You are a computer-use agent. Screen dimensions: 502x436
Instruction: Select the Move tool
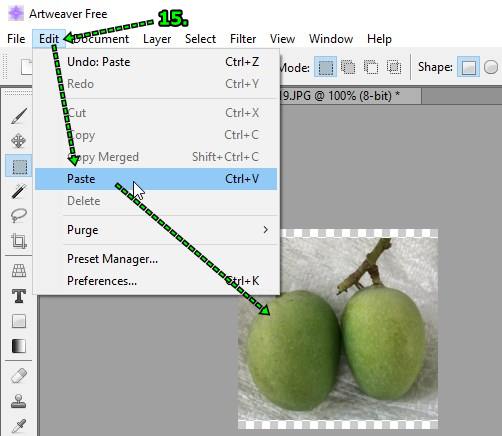tap(19, 141)
